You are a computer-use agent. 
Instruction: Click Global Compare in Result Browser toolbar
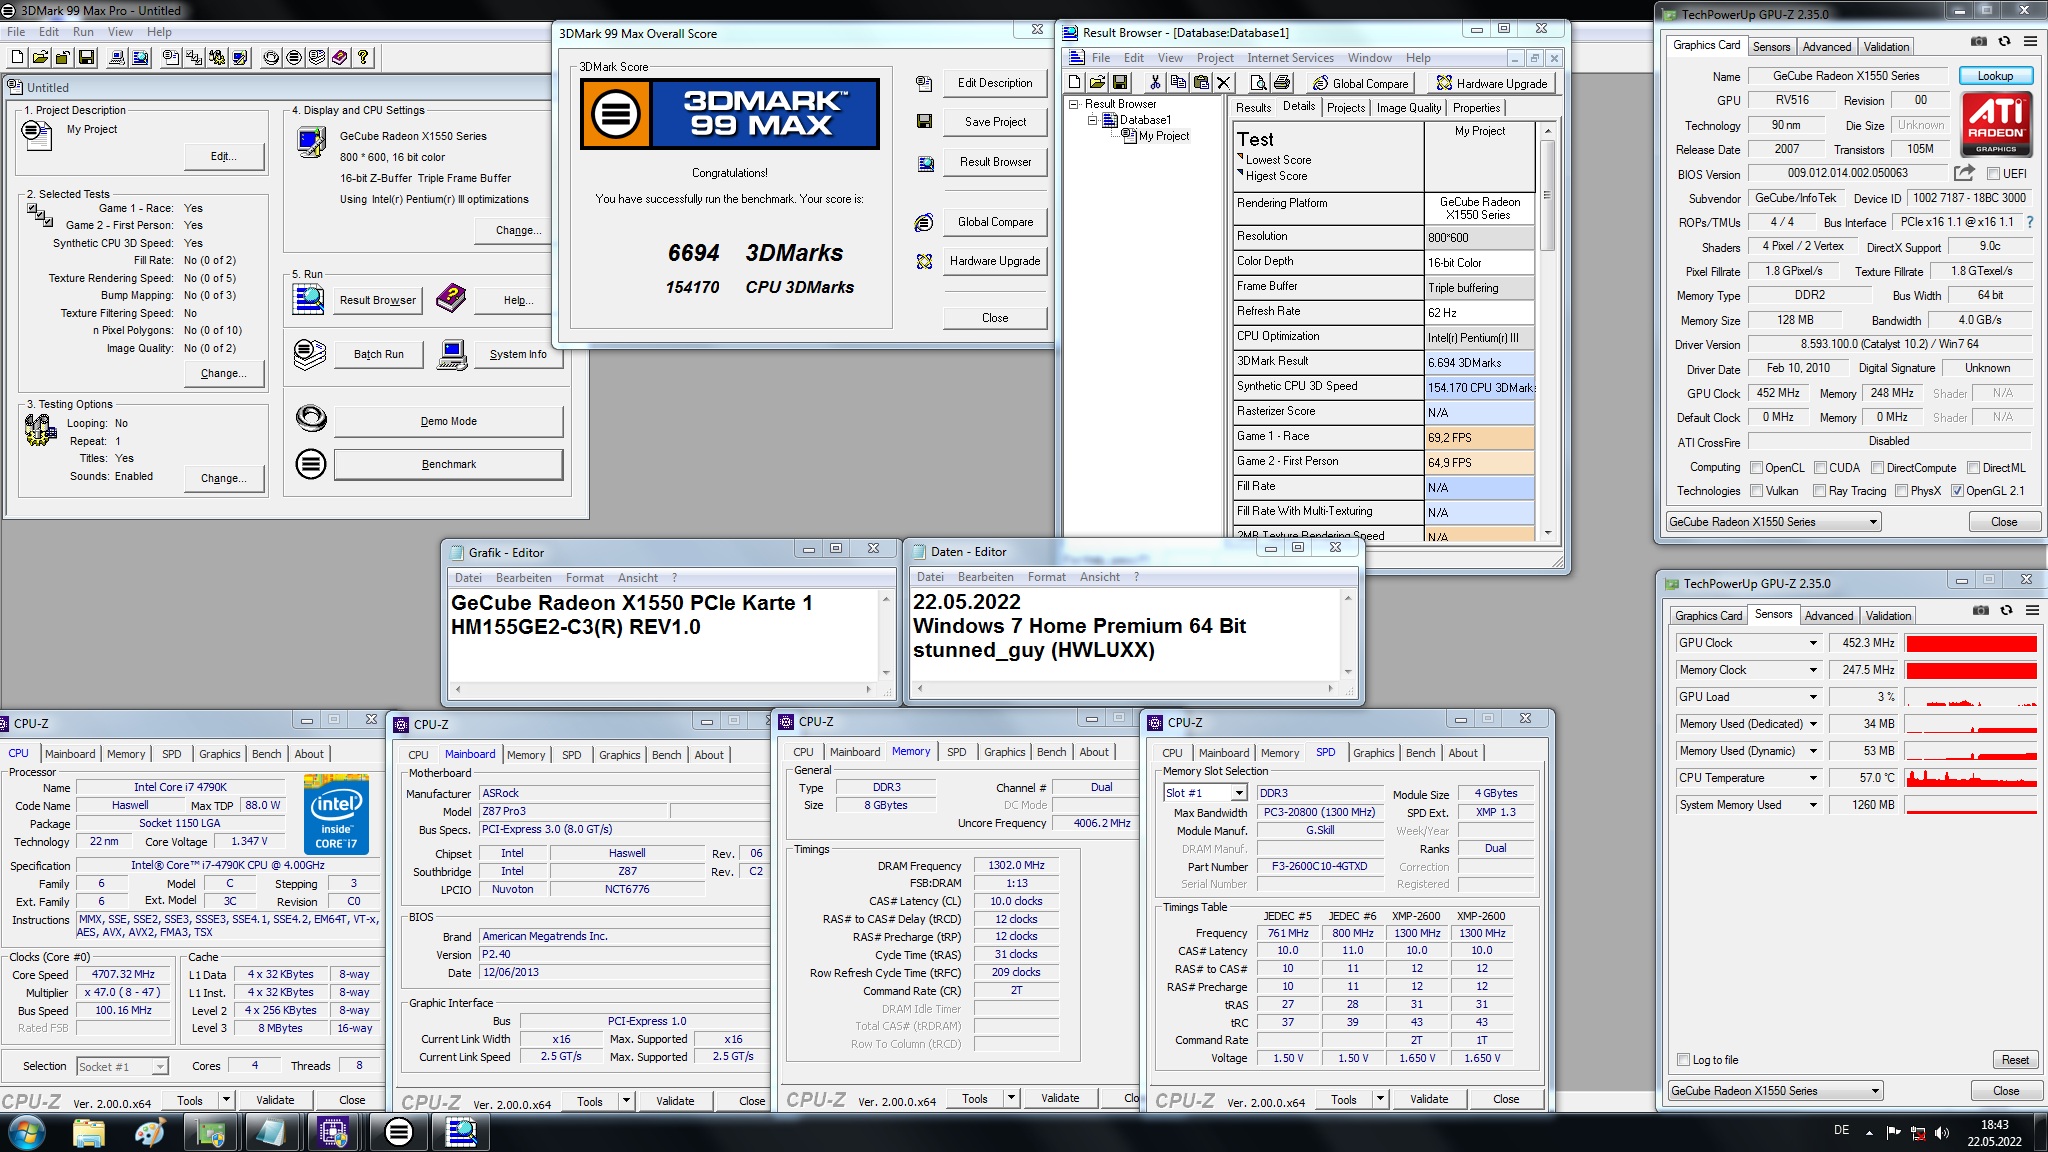tap(1361, 83)
